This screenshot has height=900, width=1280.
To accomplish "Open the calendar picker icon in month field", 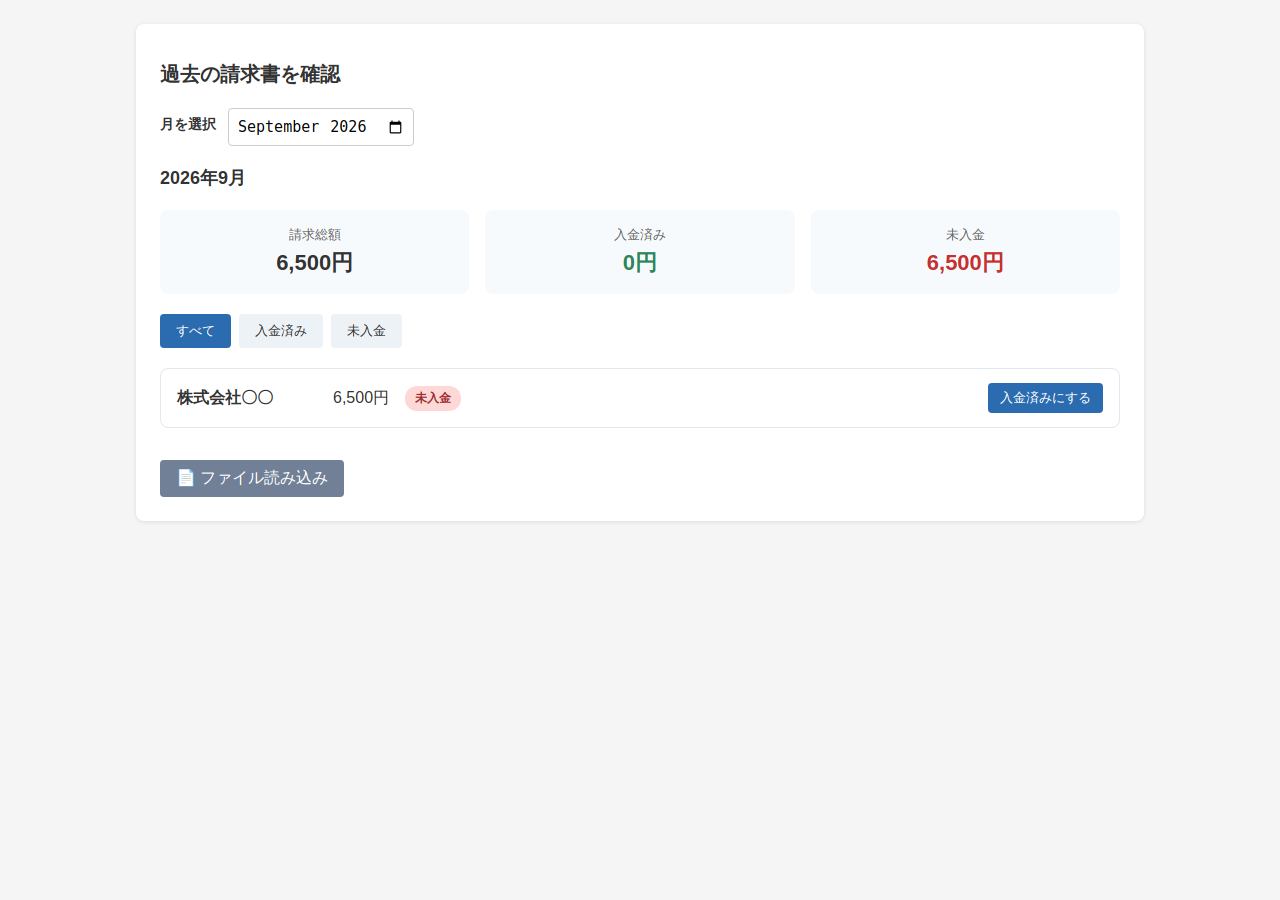I will 395,127.
